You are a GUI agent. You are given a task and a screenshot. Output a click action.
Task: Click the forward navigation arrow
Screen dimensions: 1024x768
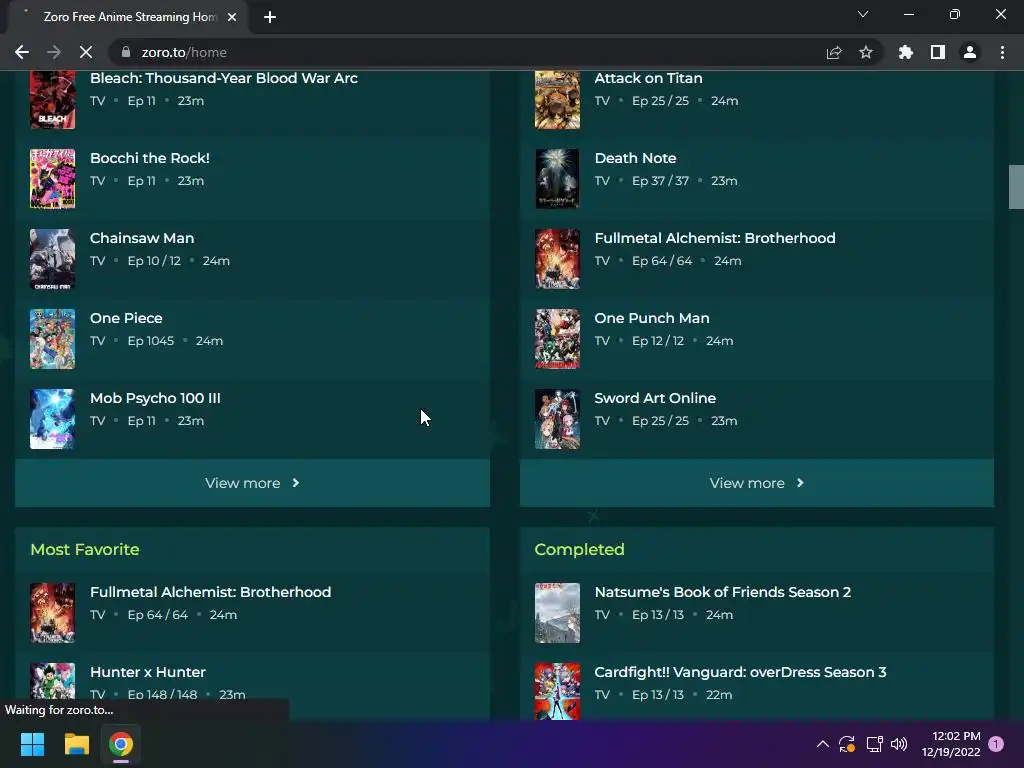point(54,52)
